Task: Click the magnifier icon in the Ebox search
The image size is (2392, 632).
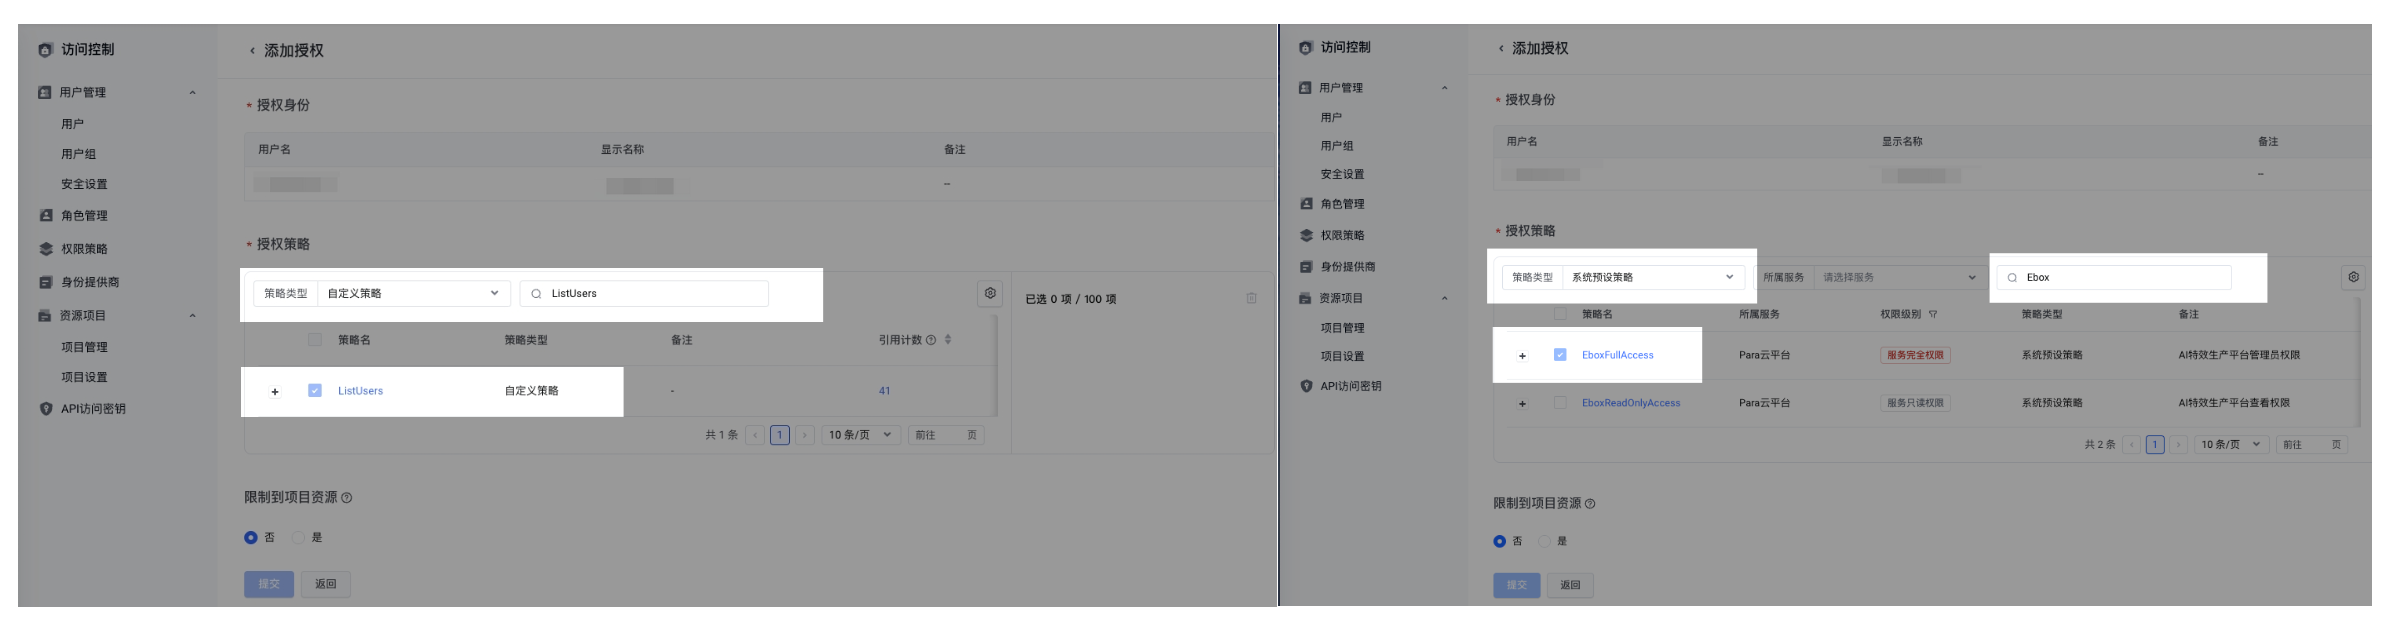Action: [2012, 278]
